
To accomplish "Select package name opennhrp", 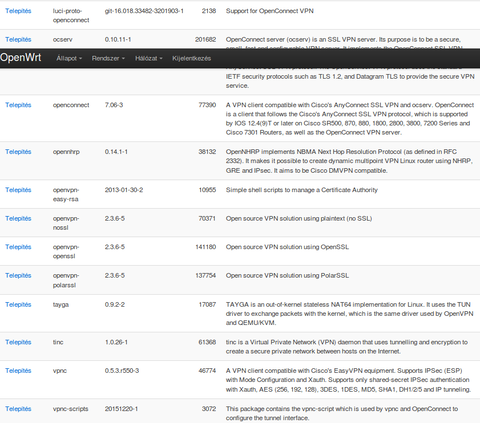I will pyautogui.click(x=66, y=152).
